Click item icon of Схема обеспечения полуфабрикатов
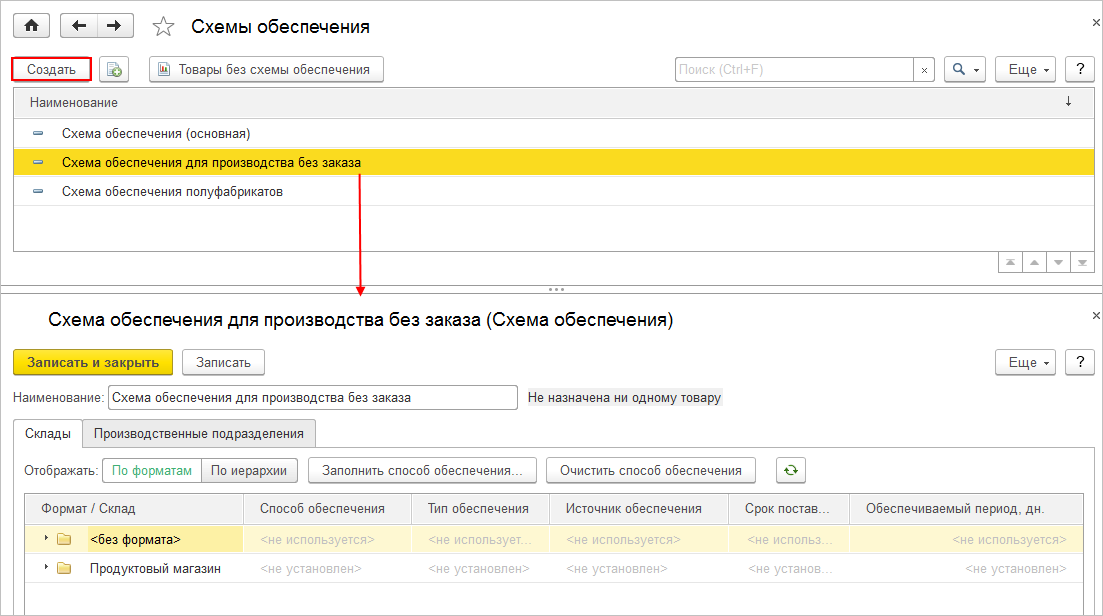 (38, 191)
